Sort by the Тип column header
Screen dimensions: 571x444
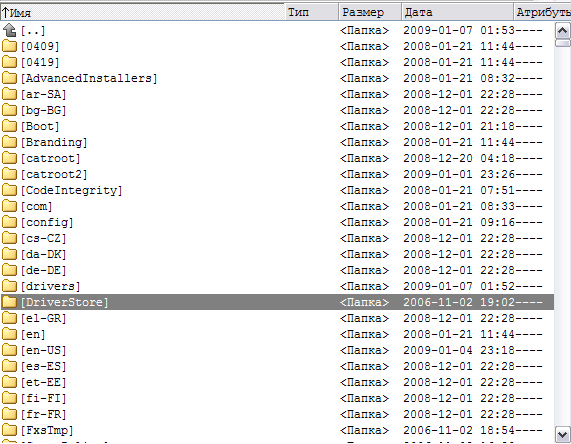(x=312, y=12)
